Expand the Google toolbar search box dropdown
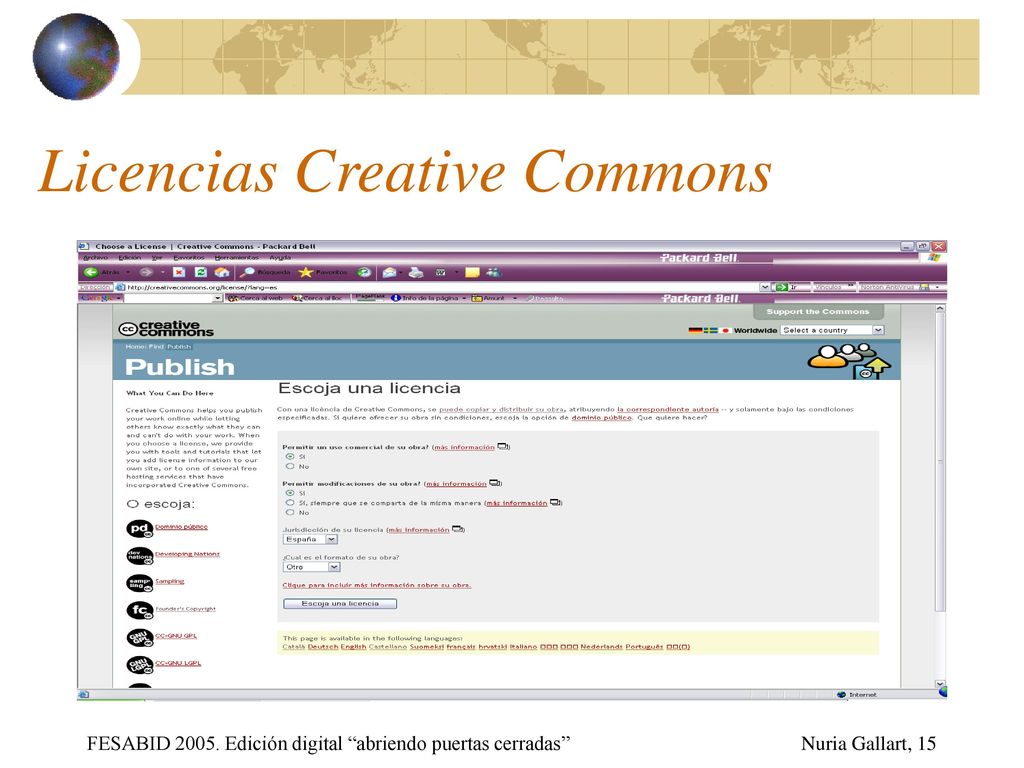 pos(217,298)
